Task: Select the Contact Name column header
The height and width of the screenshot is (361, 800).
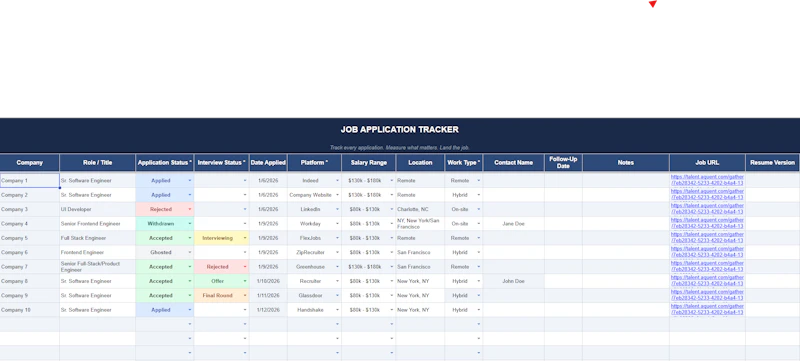Action: point(513,163)
